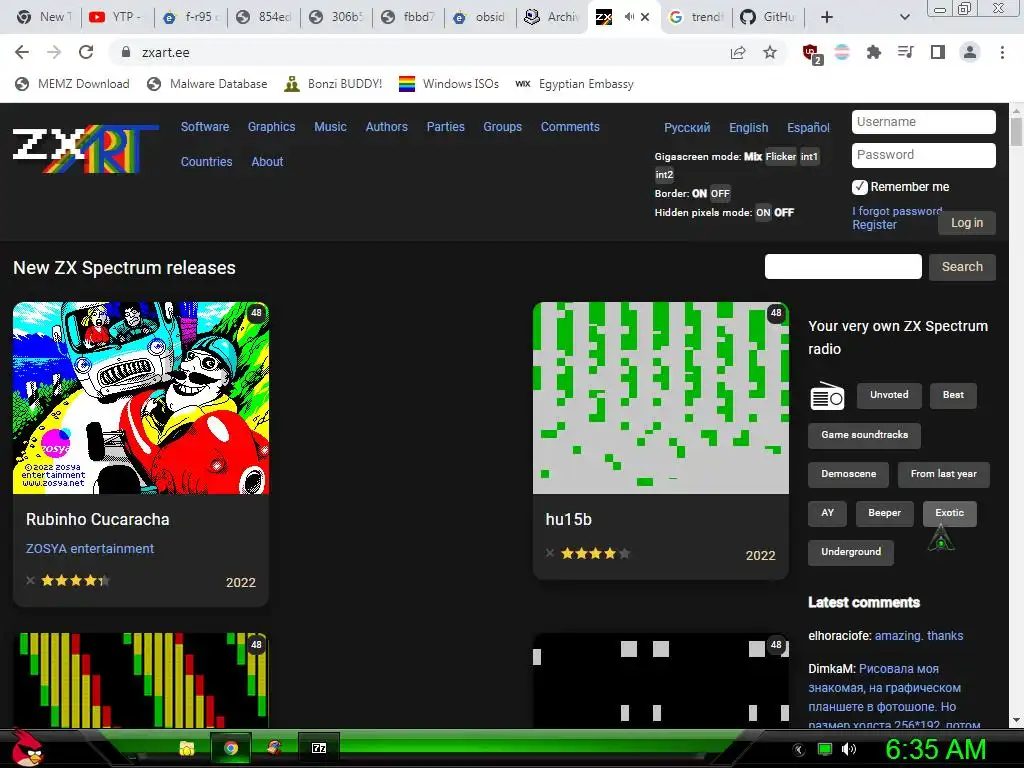Go back with the browser back arrow
Viewport: 1024px width, 768px height.
click(22, 52)
